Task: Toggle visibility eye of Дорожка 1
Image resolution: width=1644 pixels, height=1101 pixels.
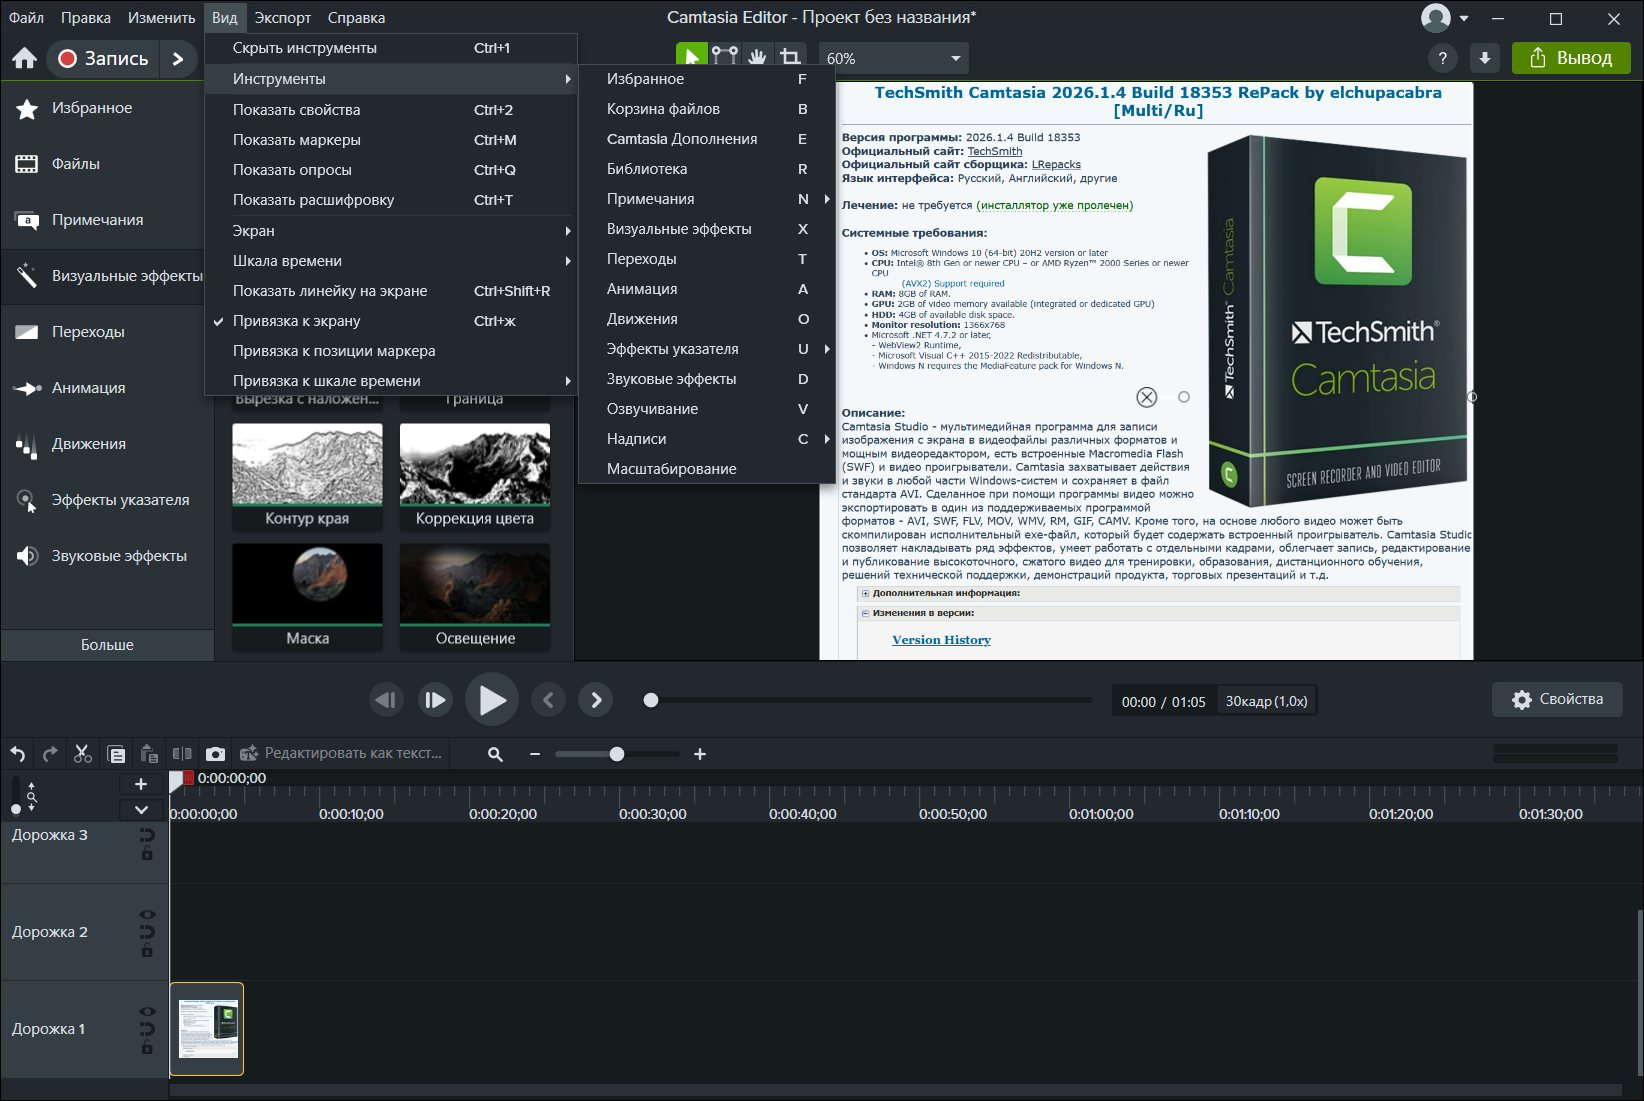Action: click(x=147, y=1011)
